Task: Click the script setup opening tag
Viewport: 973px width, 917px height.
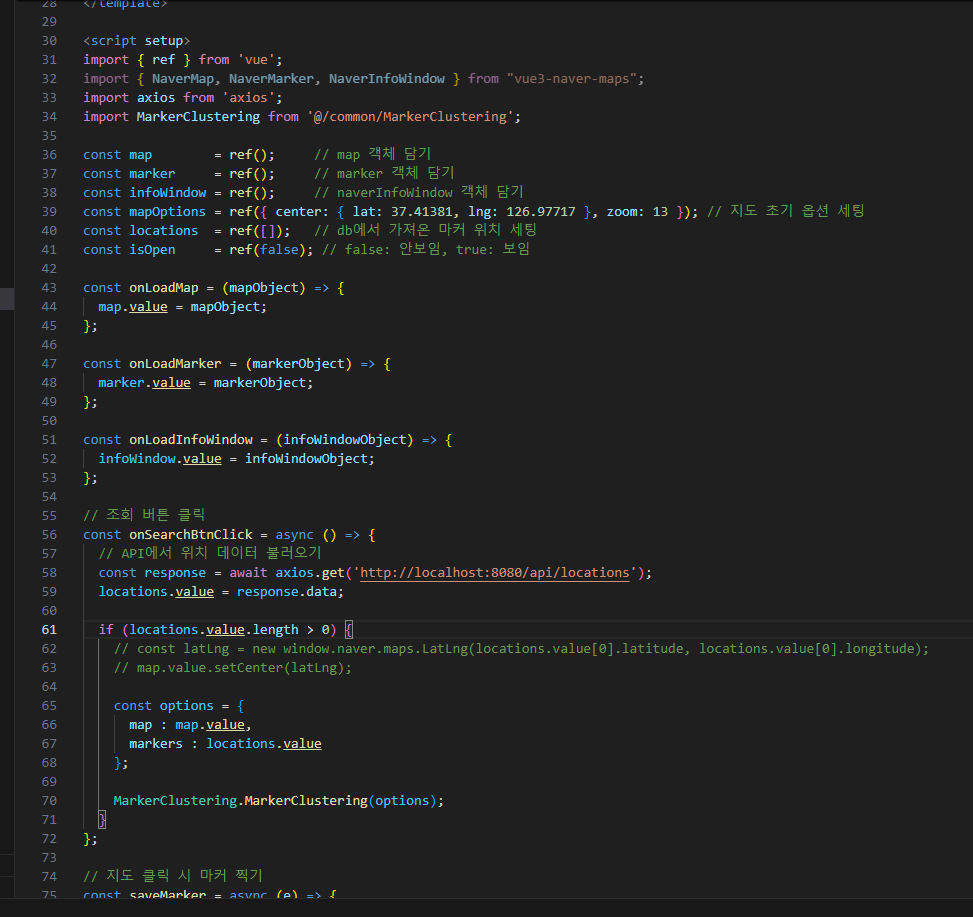Action: [136, 41]
